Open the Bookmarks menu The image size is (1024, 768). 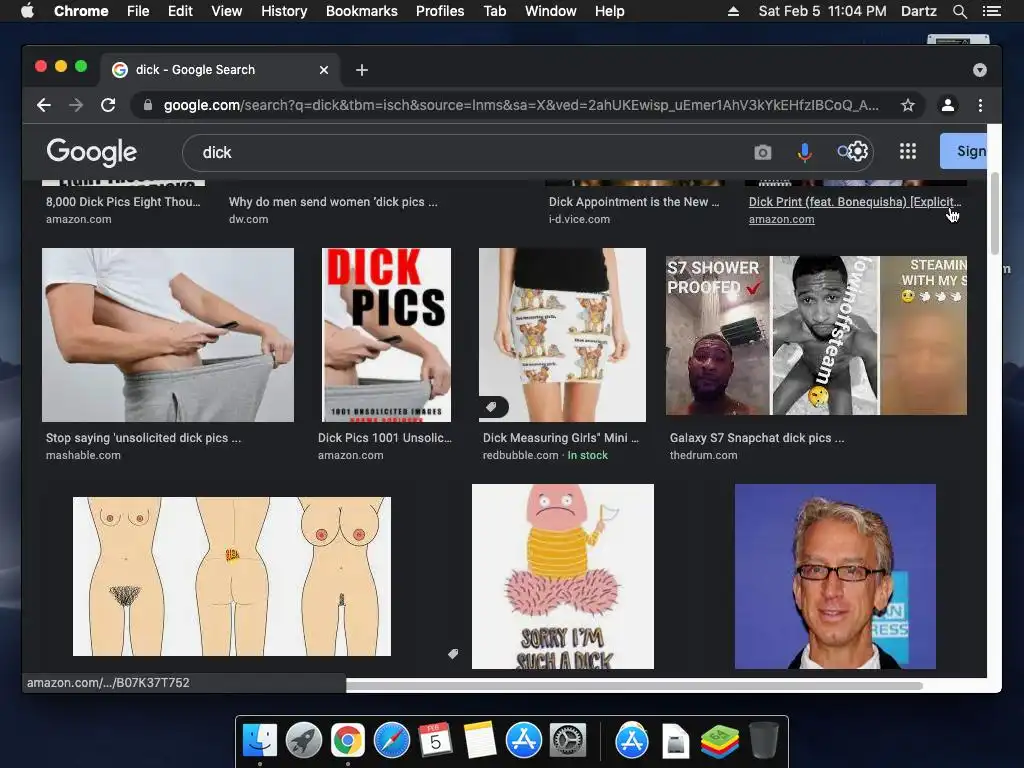tap(362, 11)
